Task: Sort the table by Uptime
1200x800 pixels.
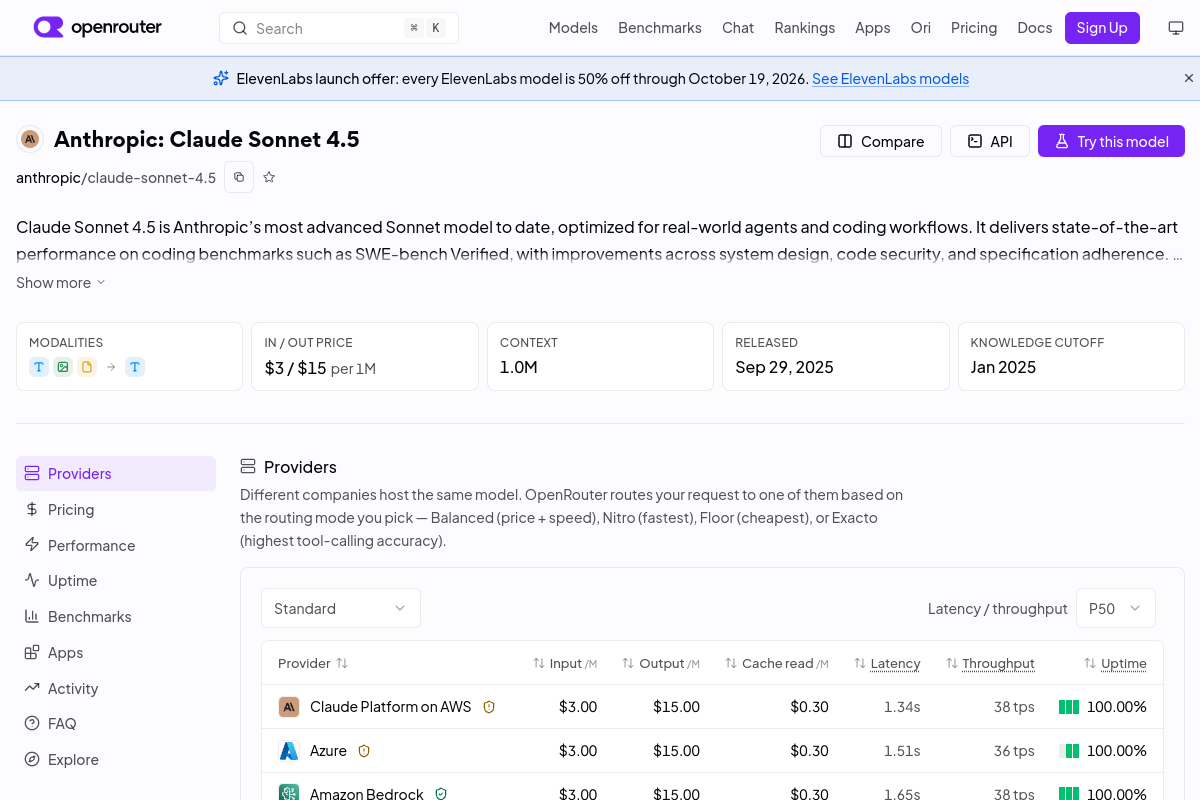Action: pyautogui.click(x=1115, y=663)
